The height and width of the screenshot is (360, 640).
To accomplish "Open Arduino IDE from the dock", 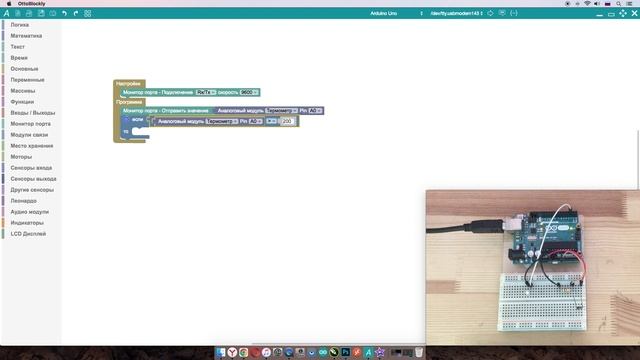I will (323, 353).
